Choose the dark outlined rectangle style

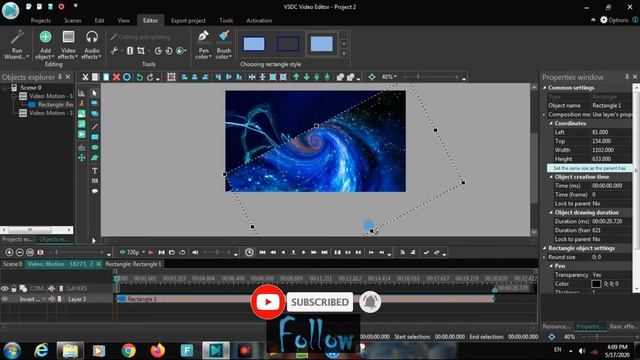coord(288,44)
